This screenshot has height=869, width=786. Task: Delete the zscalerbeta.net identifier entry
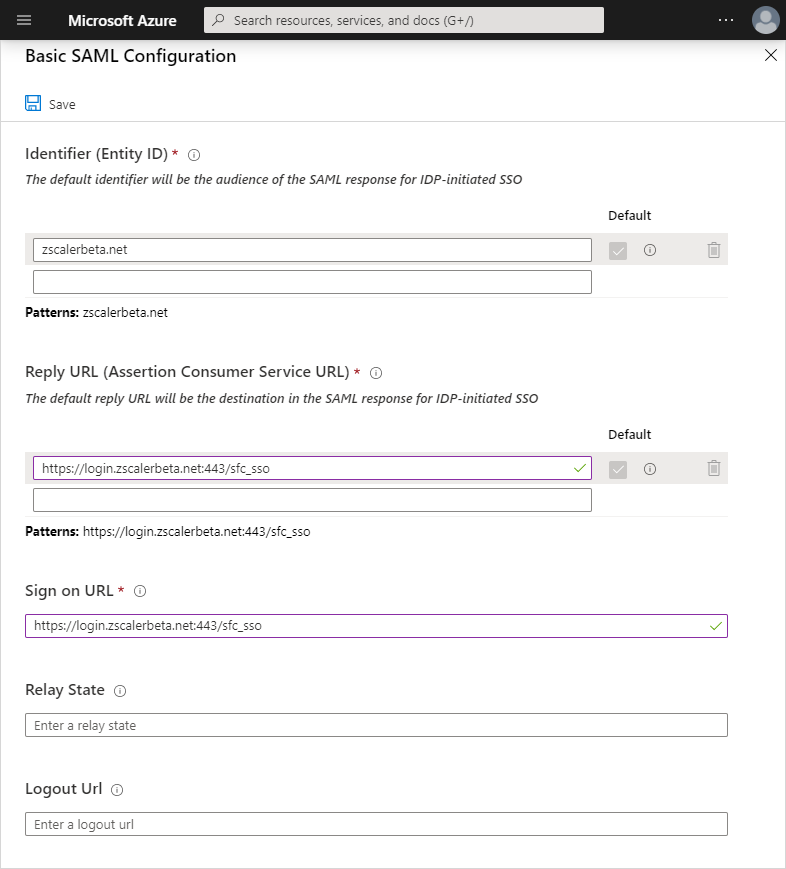pyautogui.click(x=713, y=250)
